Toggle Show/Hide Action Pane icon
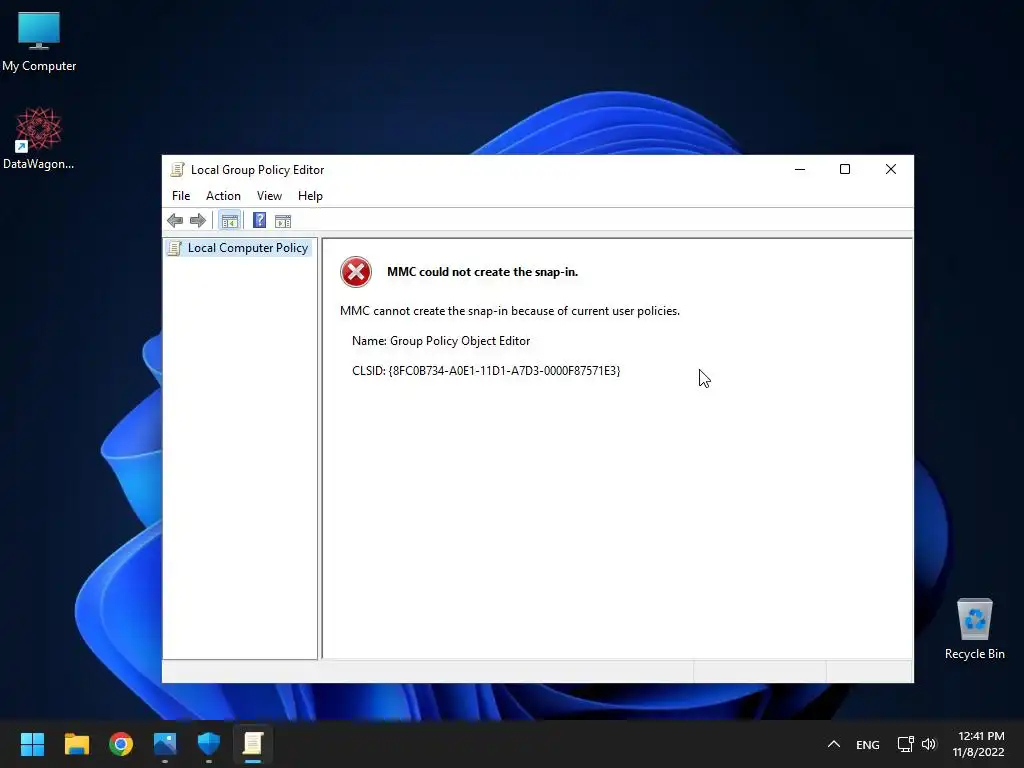The image size is (1024, 768). (x=283, y=221)
